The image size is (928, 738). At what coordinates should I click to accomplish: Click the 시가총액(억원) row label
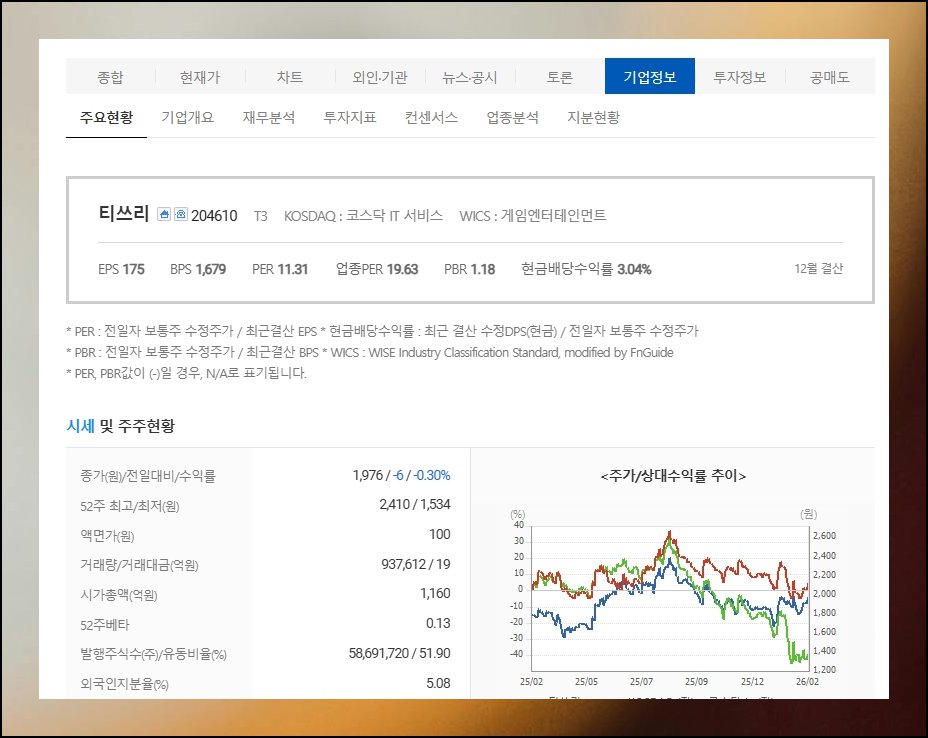[x=119, y=595]
